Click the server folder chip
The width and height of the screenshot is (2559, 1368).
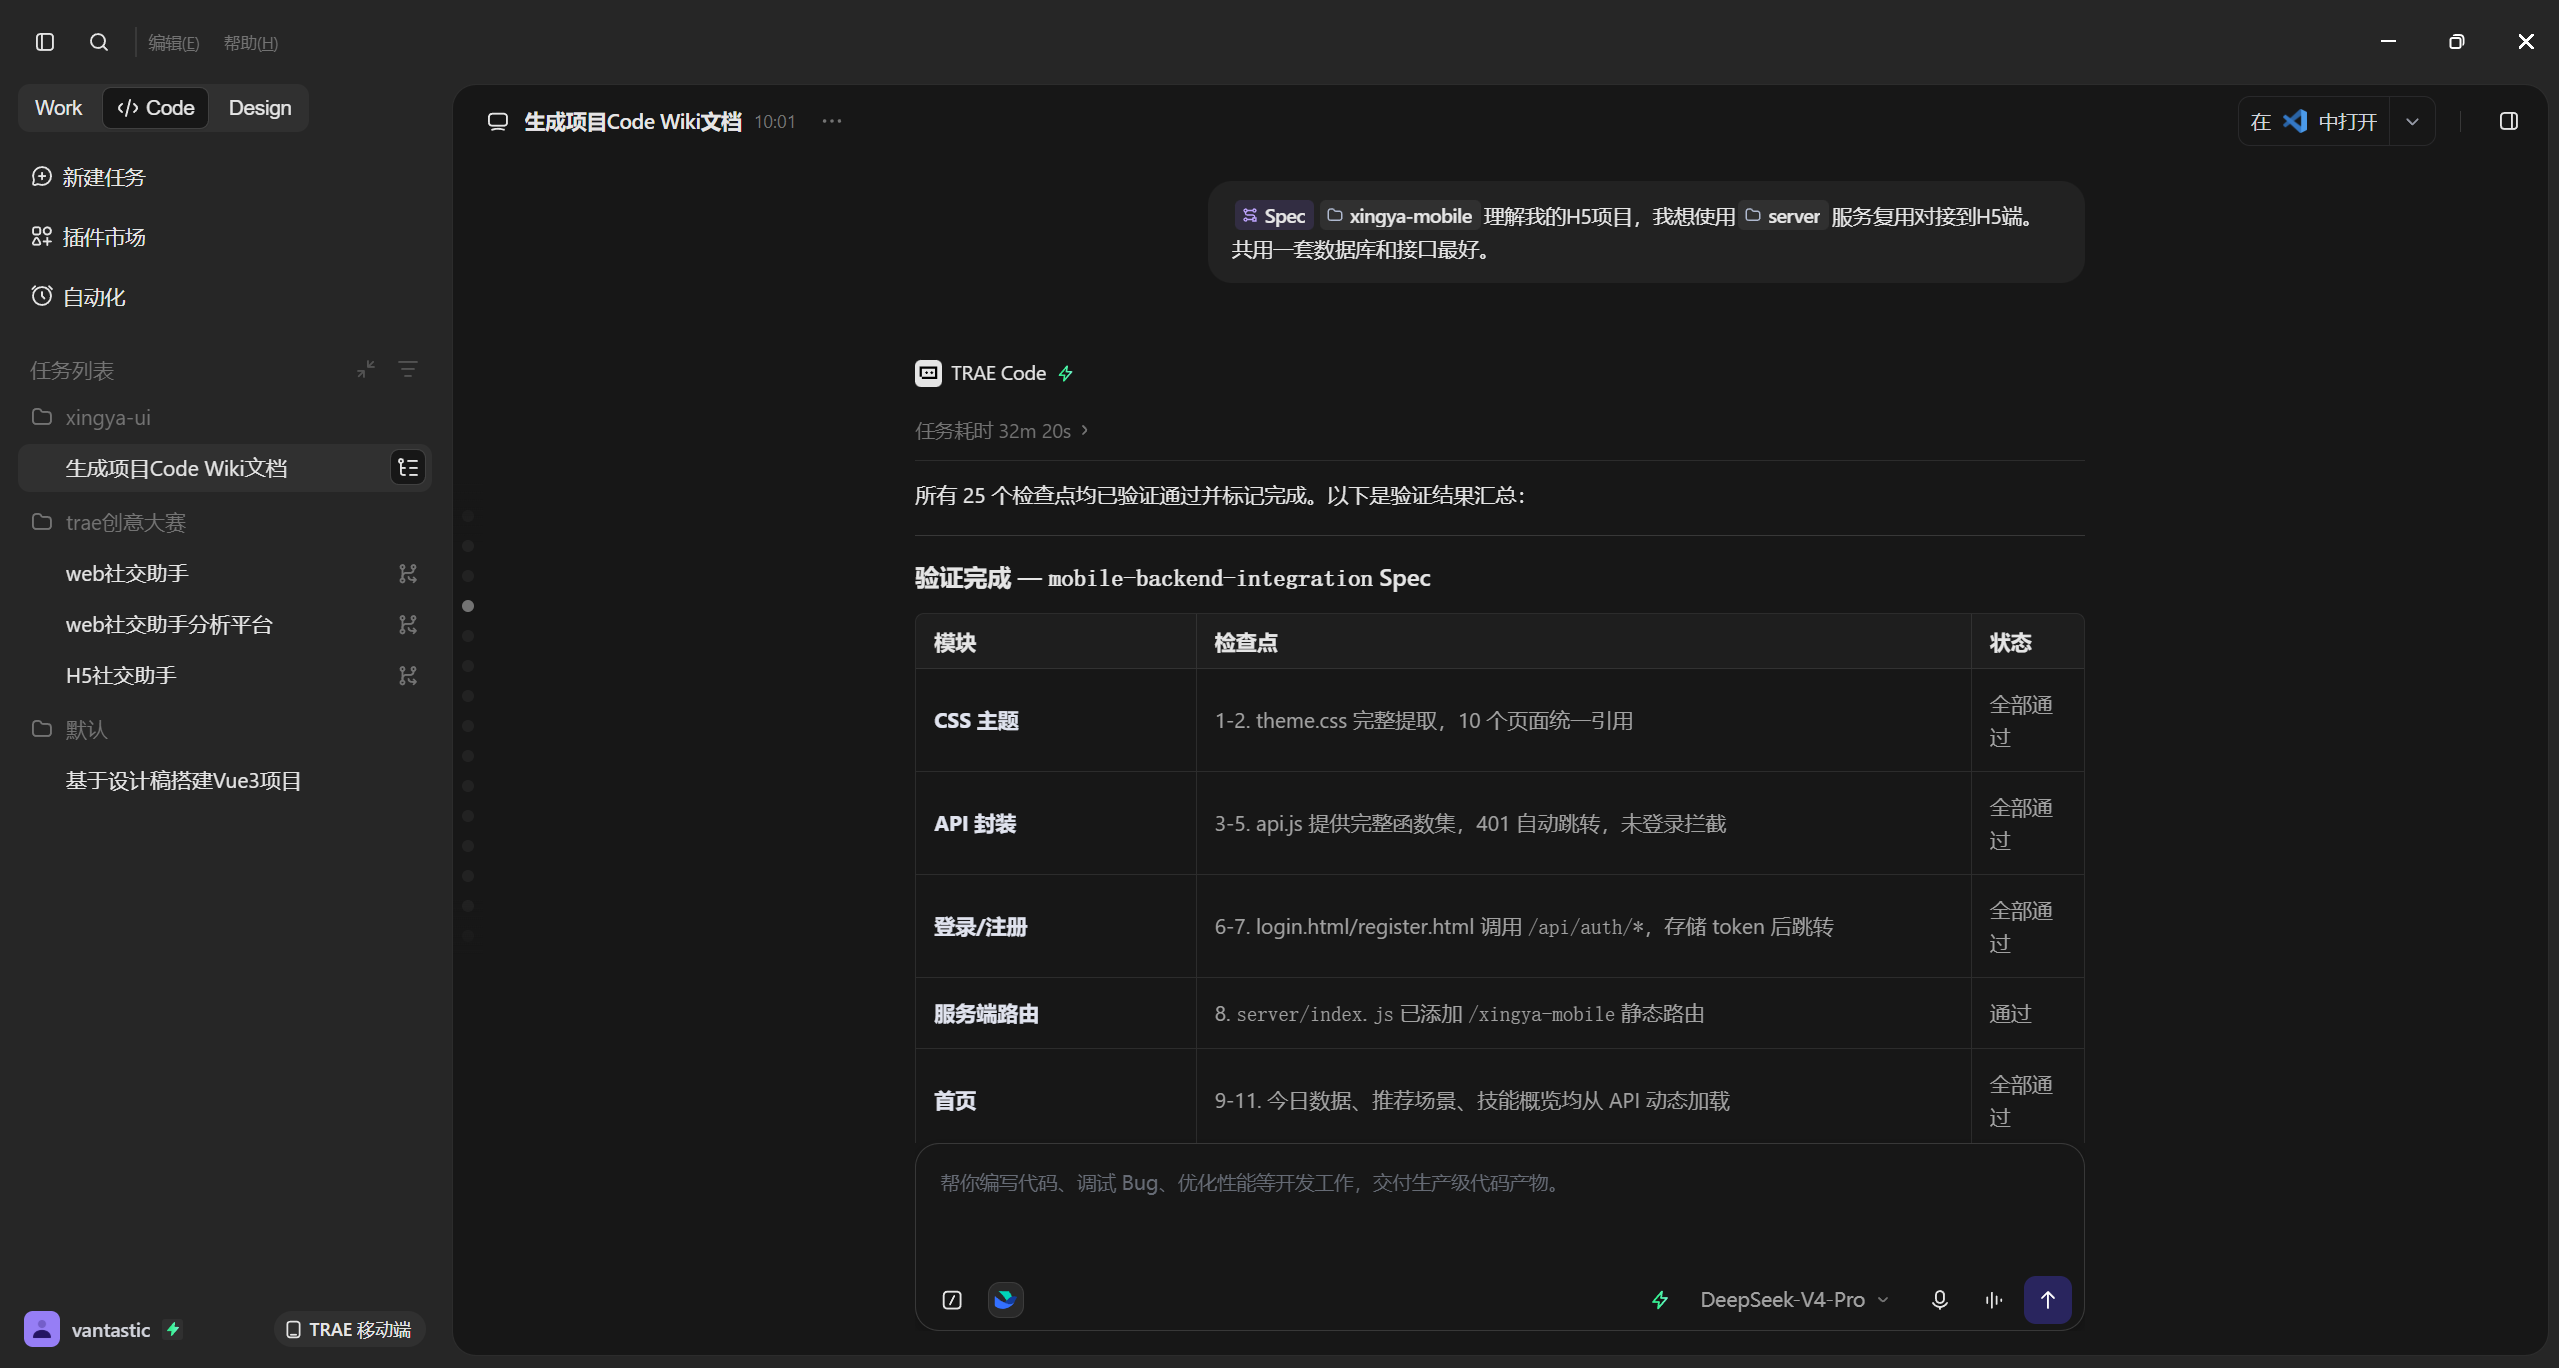coord(1783,216)
